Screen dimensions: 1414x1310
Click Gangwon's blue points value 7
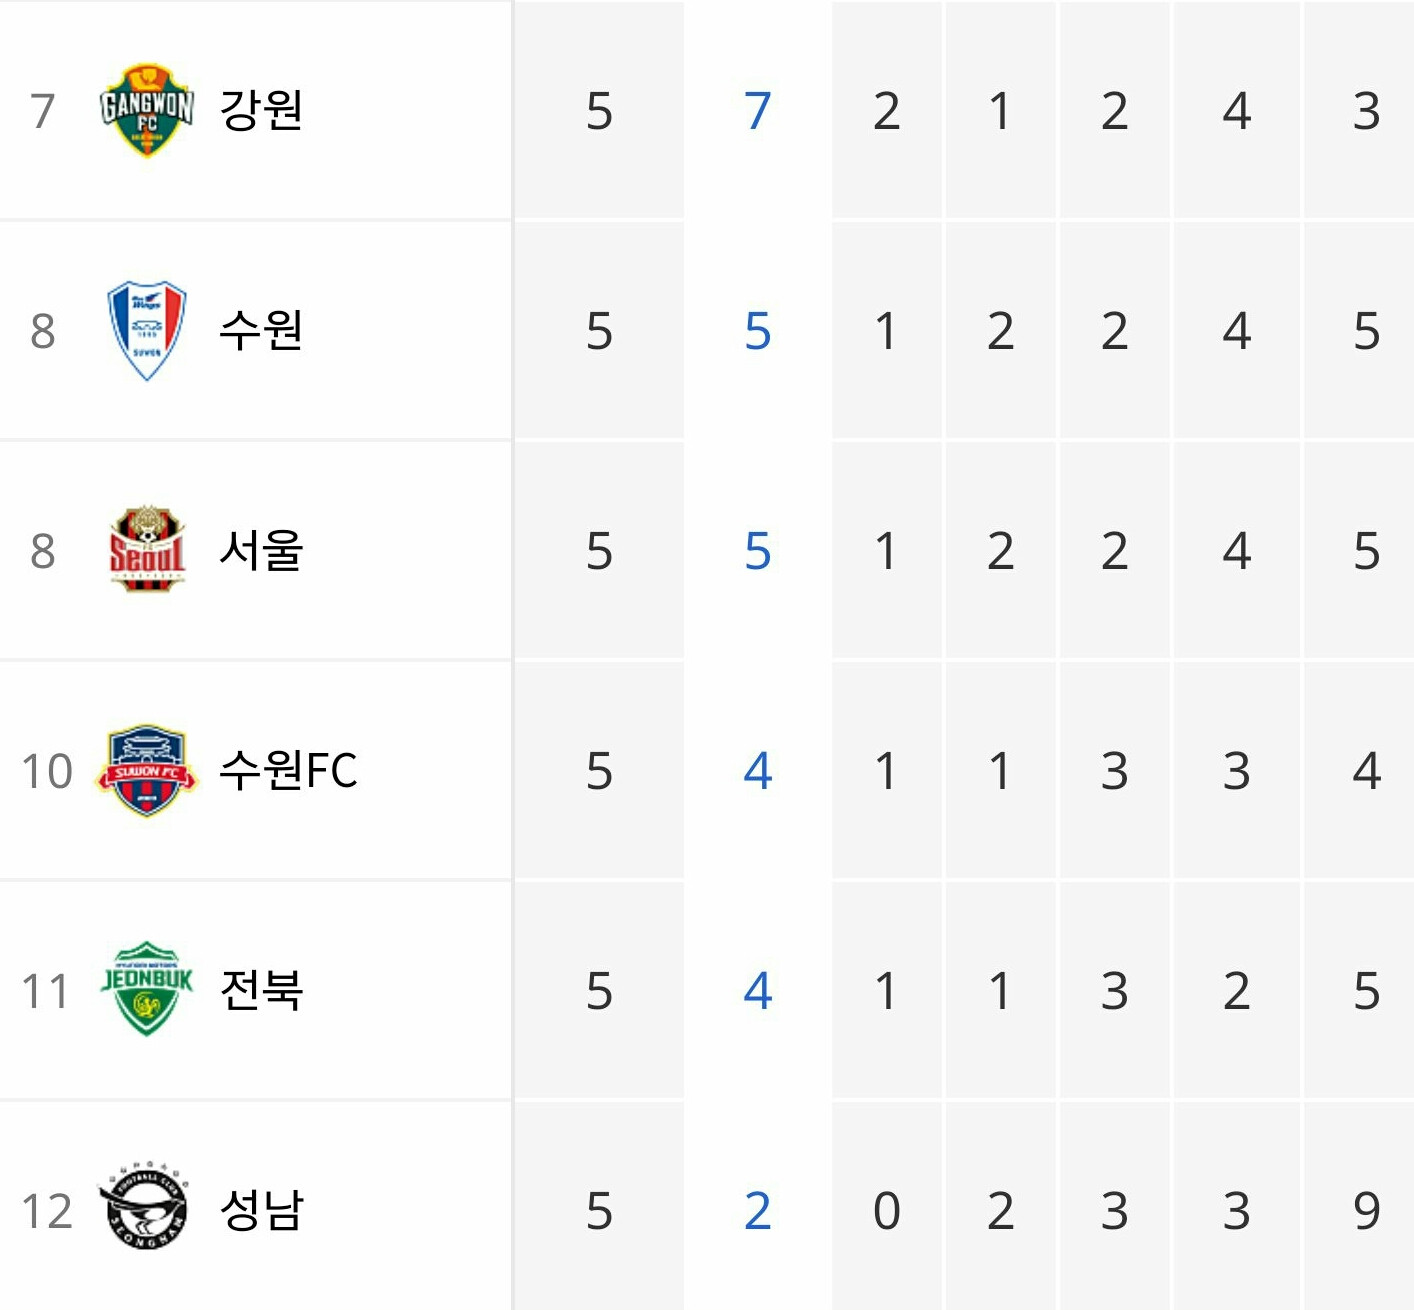(x=758, y=111)
